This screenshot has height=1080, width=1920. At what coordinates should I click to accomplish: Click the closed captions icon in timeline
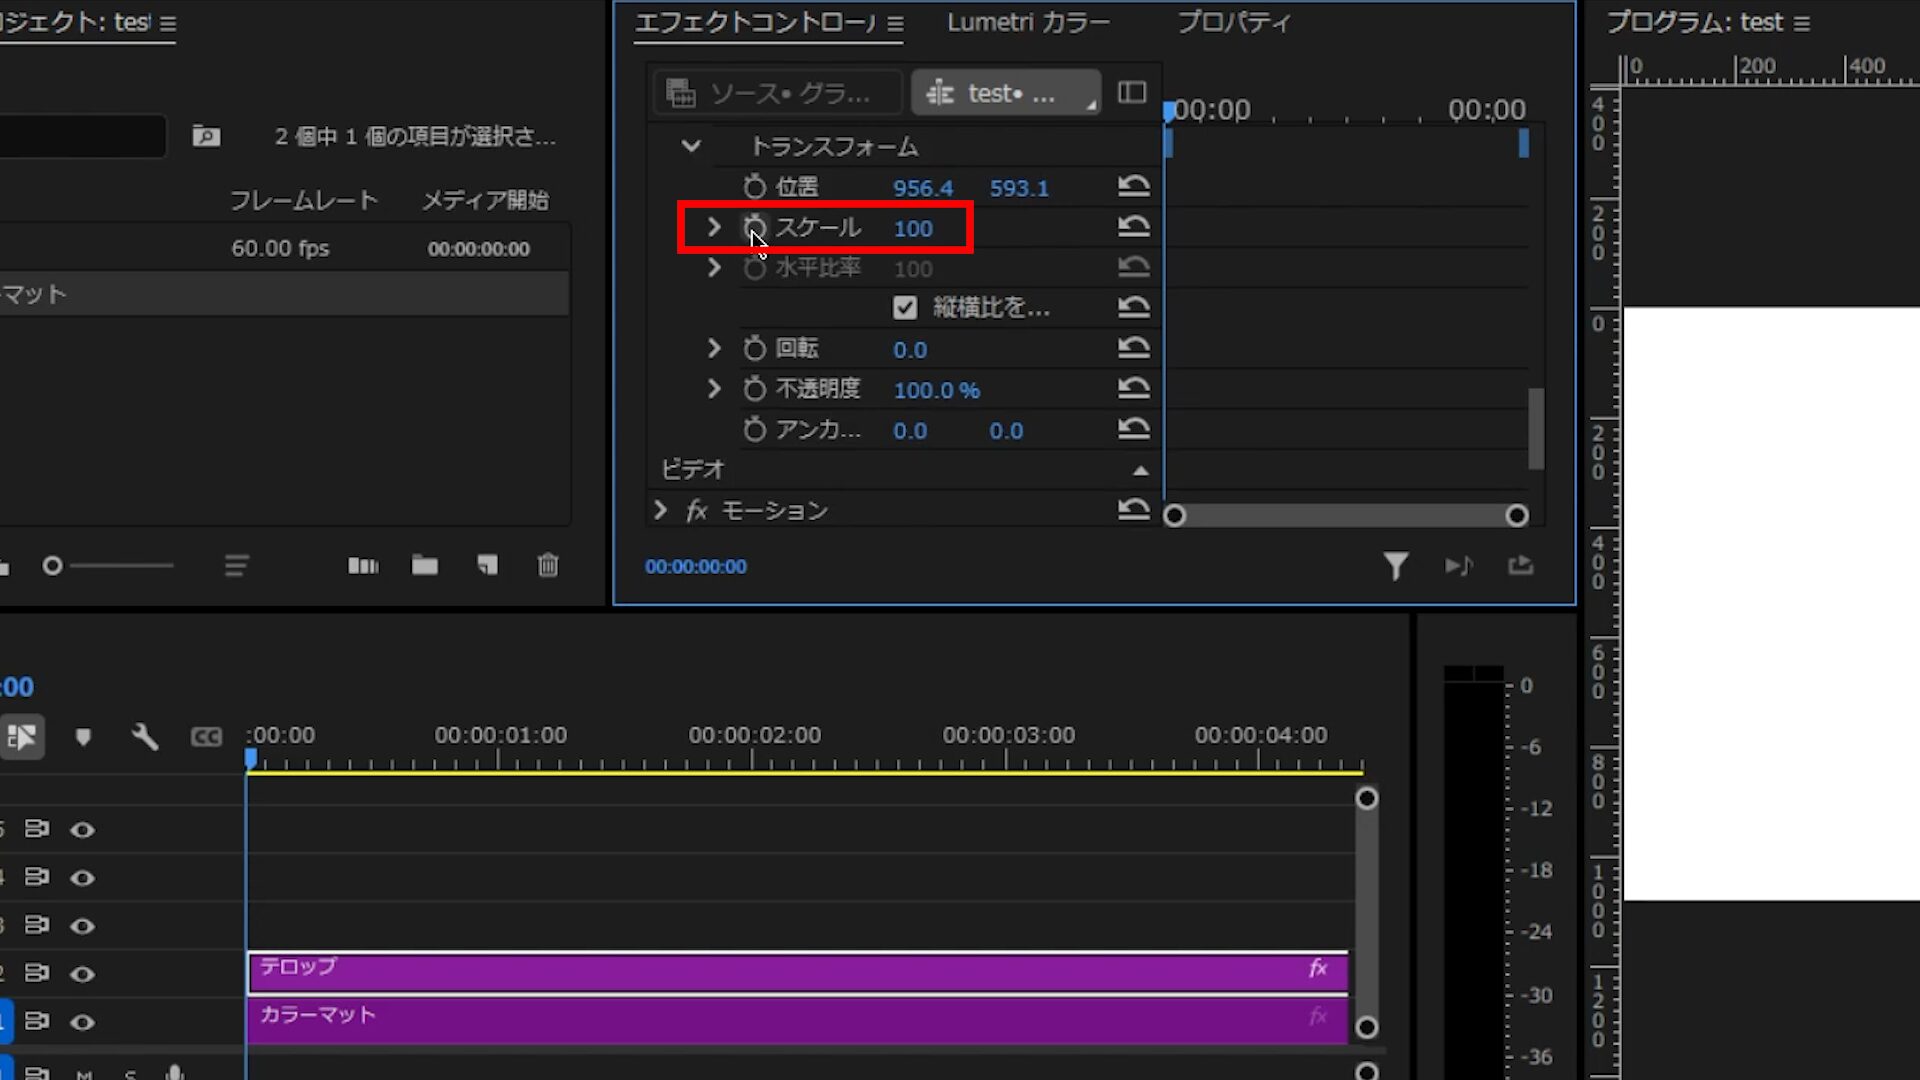pos(206,737)
